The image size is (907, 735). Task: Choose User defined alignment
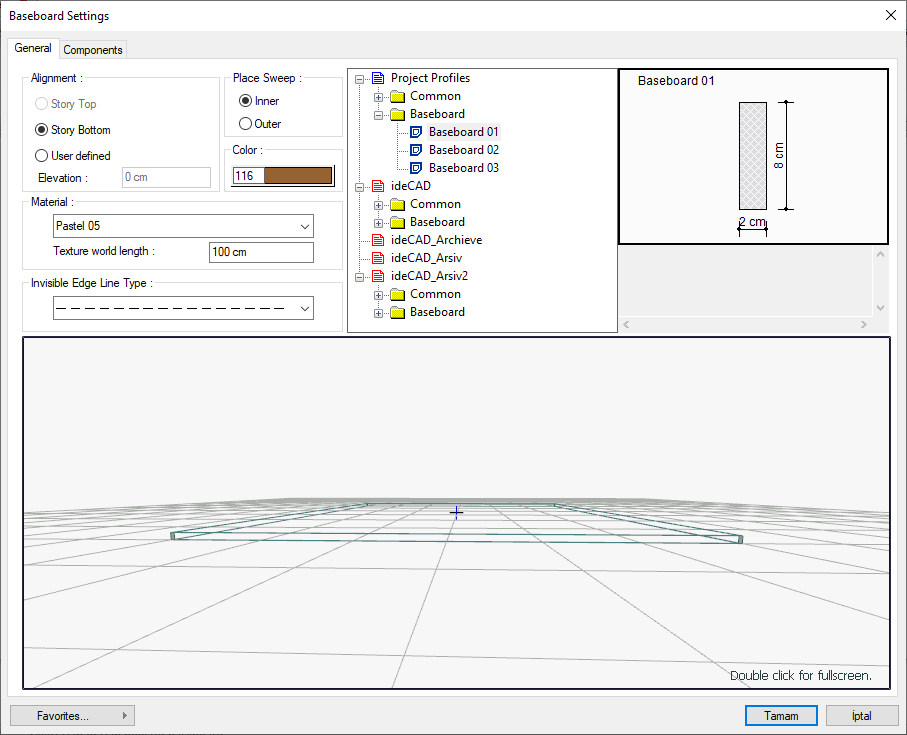[41, 156]
